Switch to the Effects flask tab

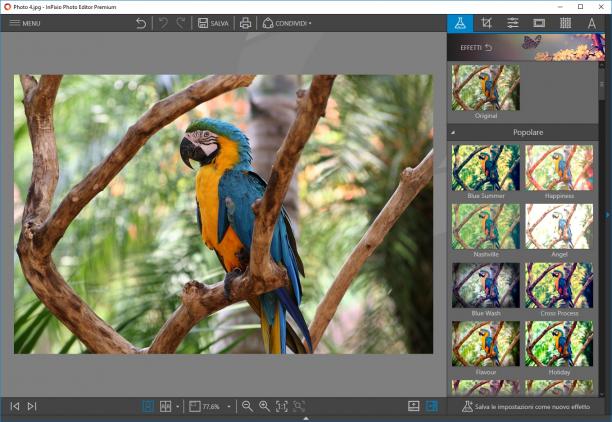point(460,23)
